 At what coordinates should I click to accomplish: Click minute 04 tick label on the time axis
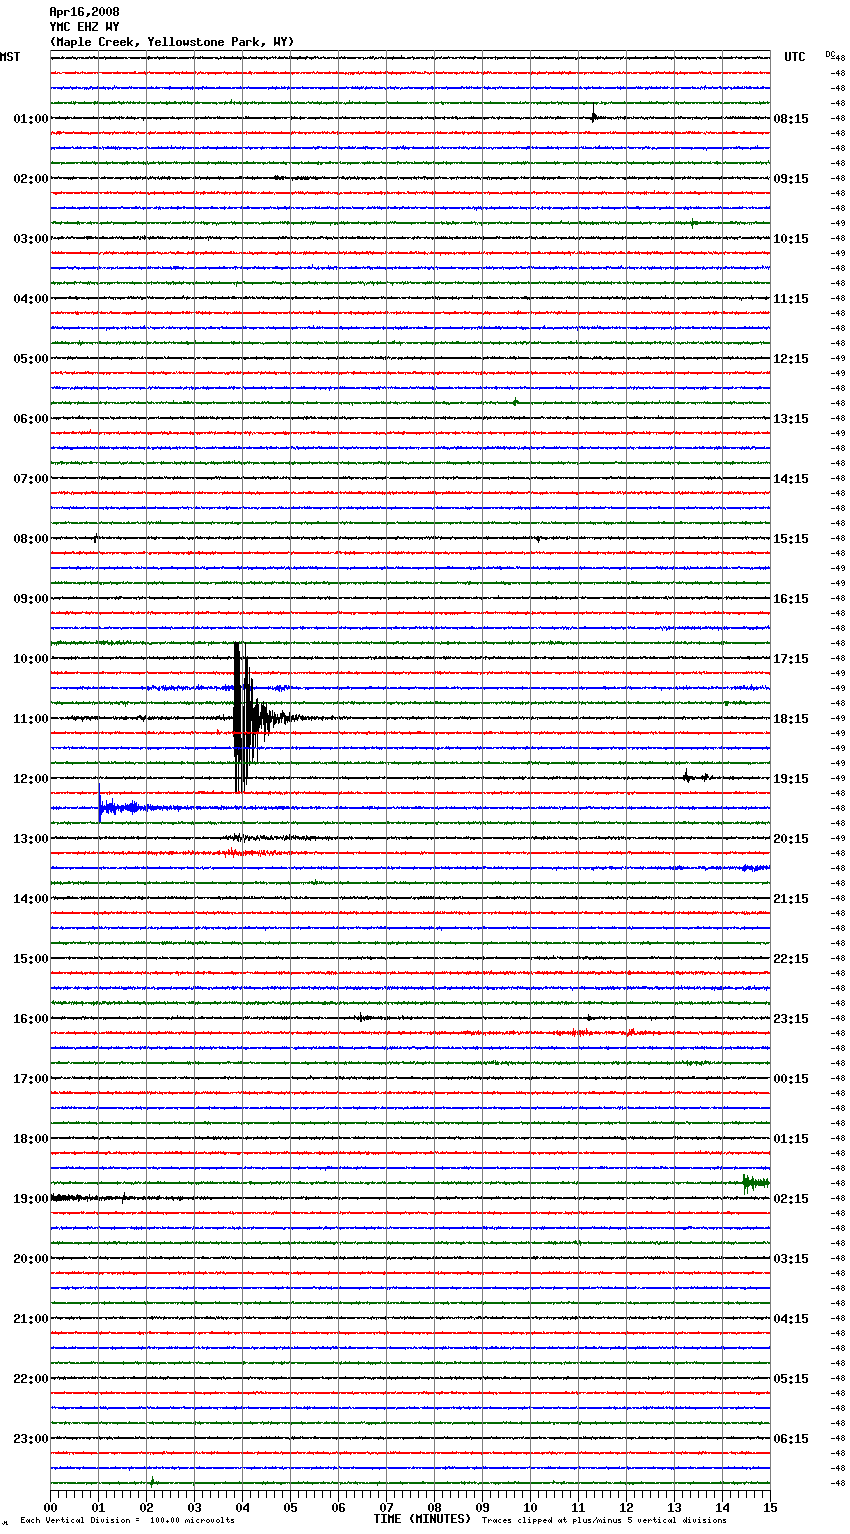point(242,1507)
